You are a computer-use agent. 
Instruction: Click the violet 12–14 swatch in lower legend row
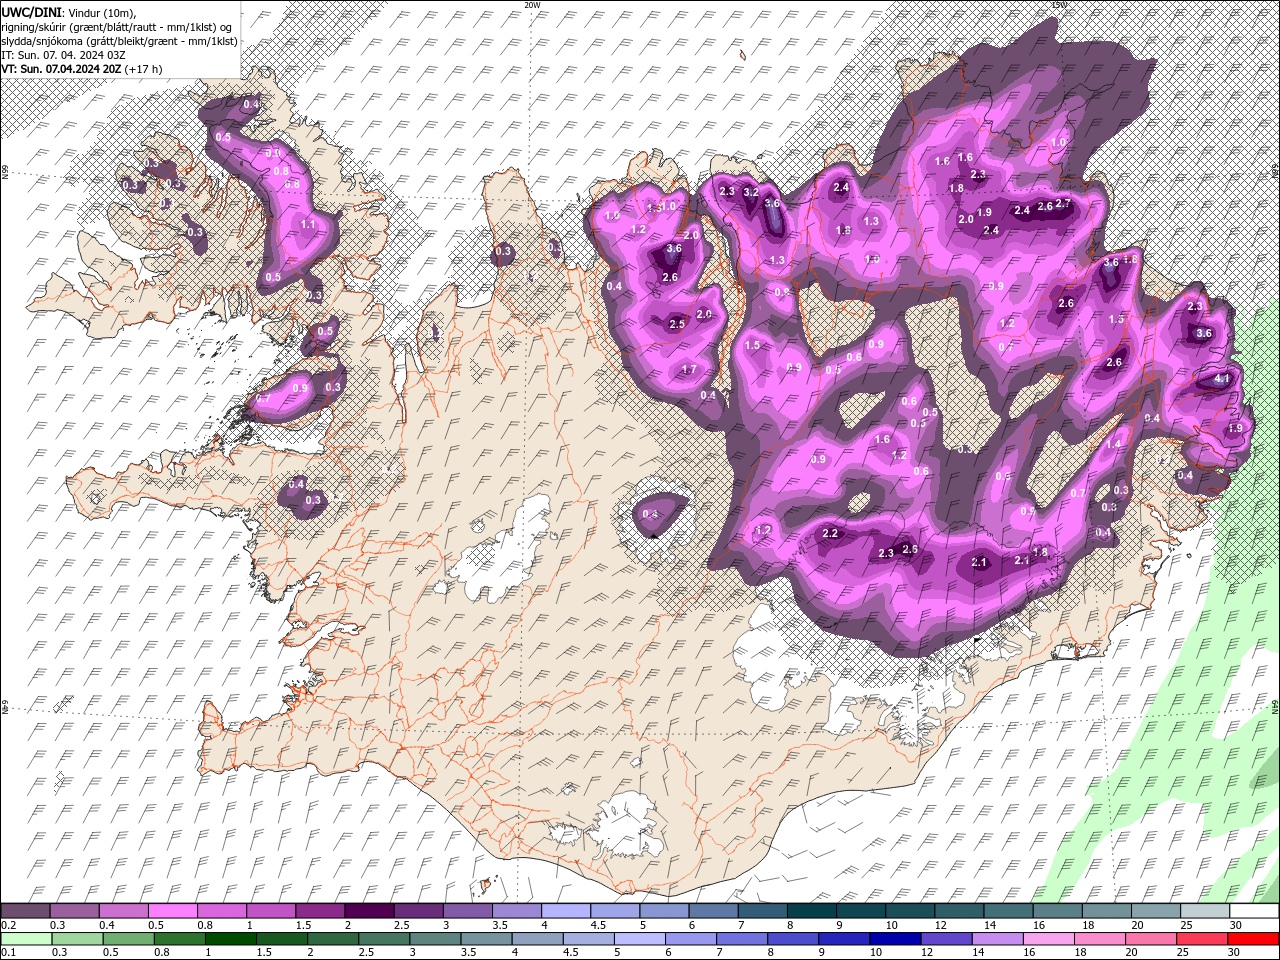click(946, 939)
